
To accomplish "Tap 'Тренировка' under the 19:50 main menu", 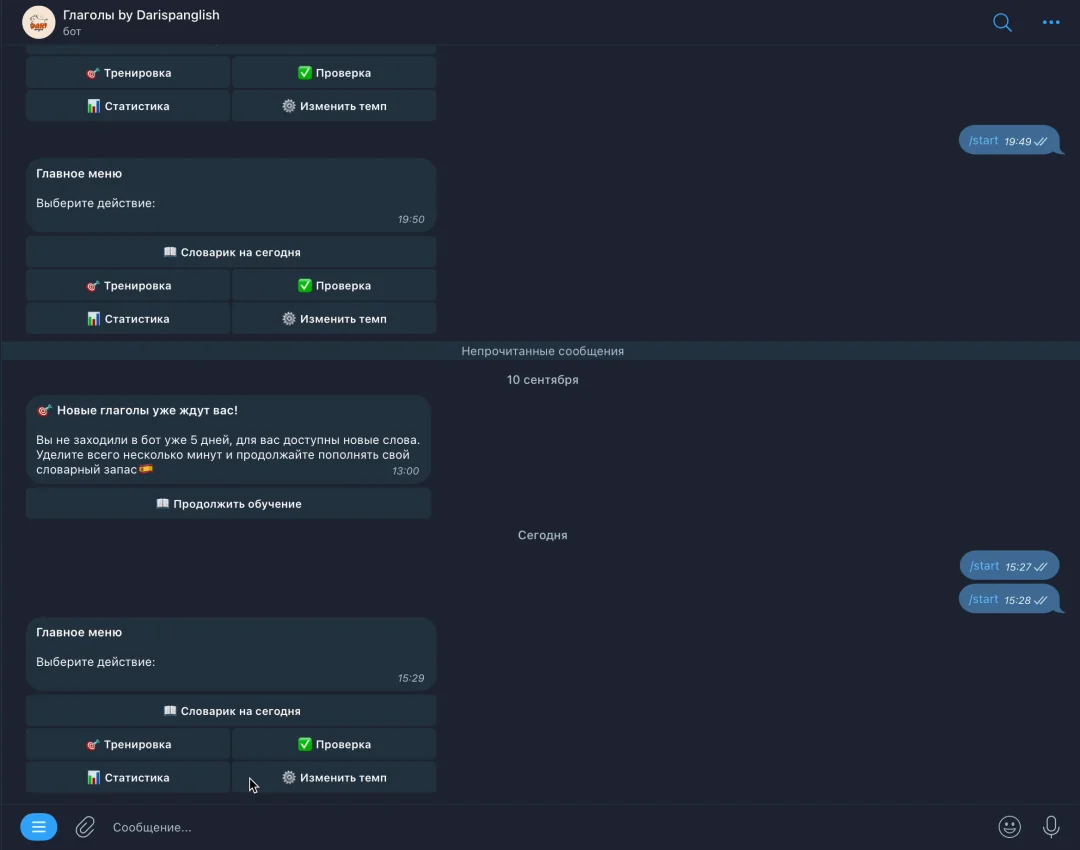I will point(128,285).
